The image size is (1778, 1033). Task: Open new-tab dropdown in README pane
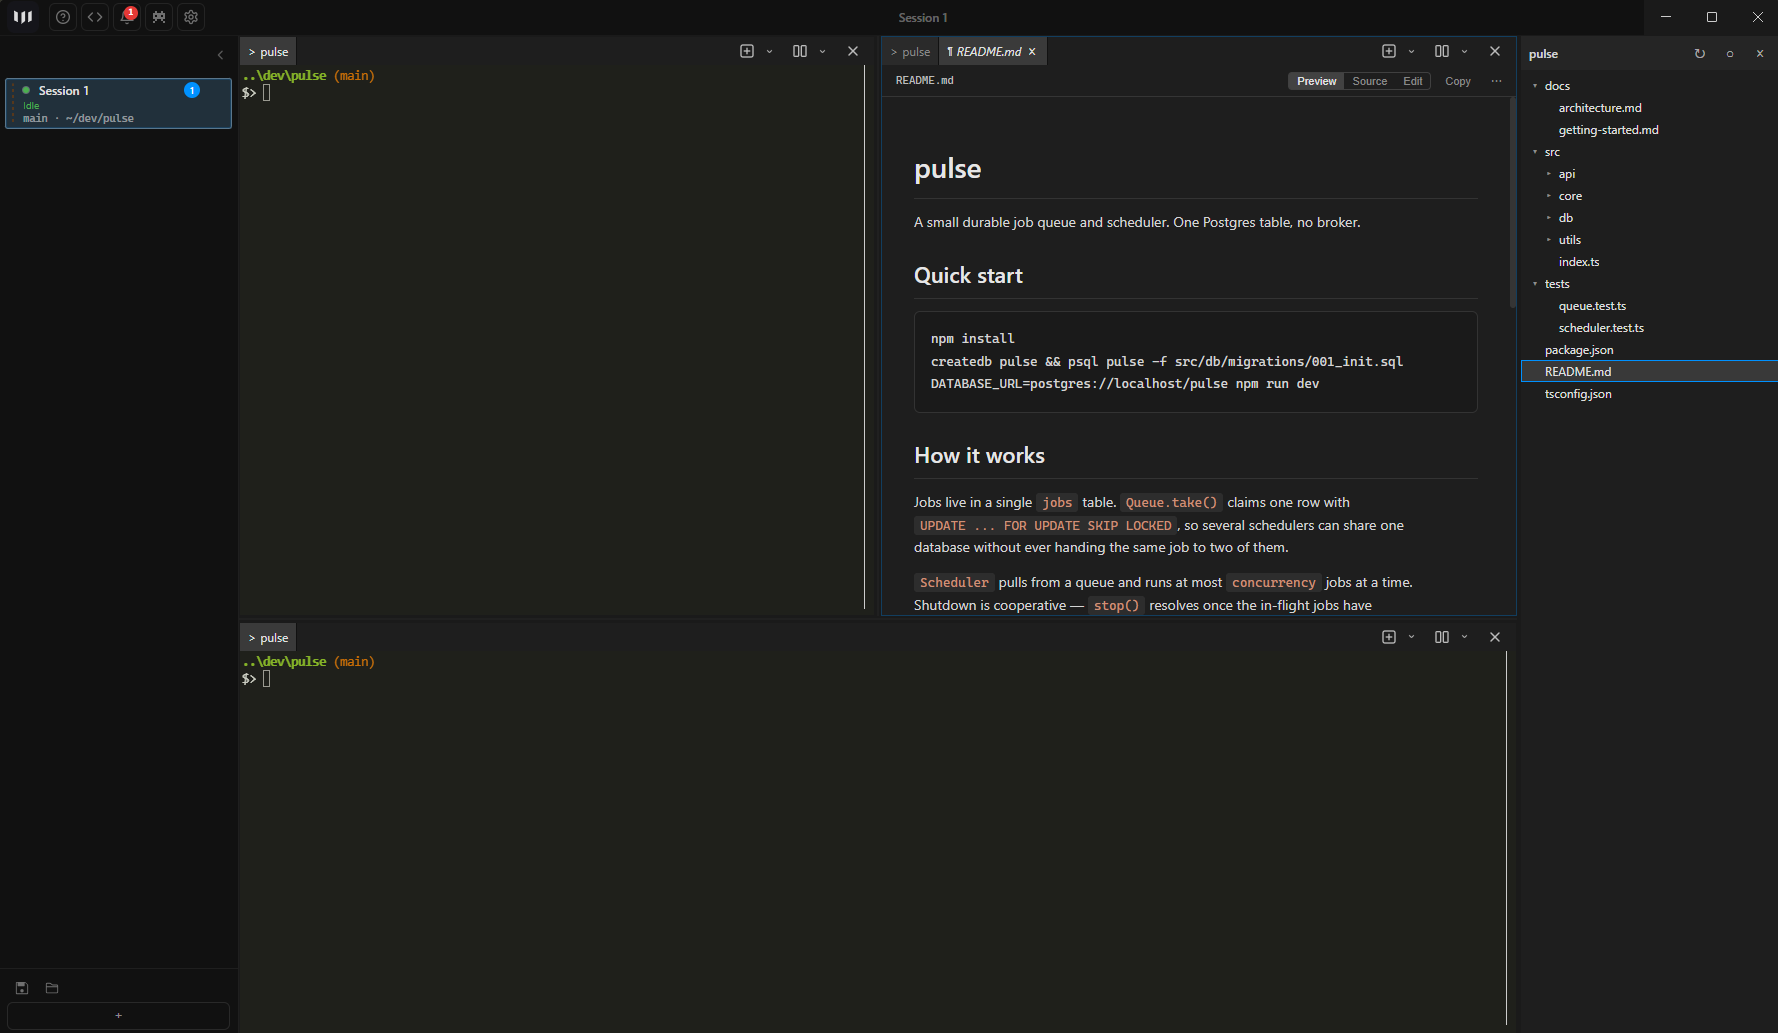tap(1411, 51)
